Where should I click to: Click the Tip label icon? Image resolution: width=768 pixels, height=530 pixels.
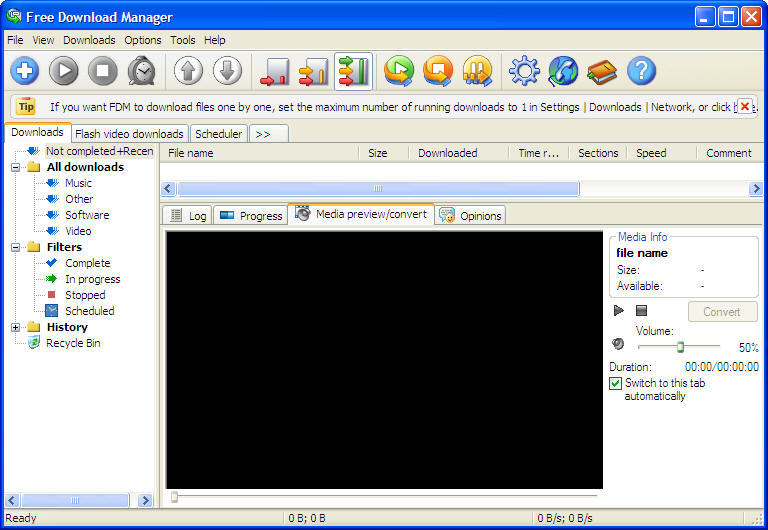point(26,106)
